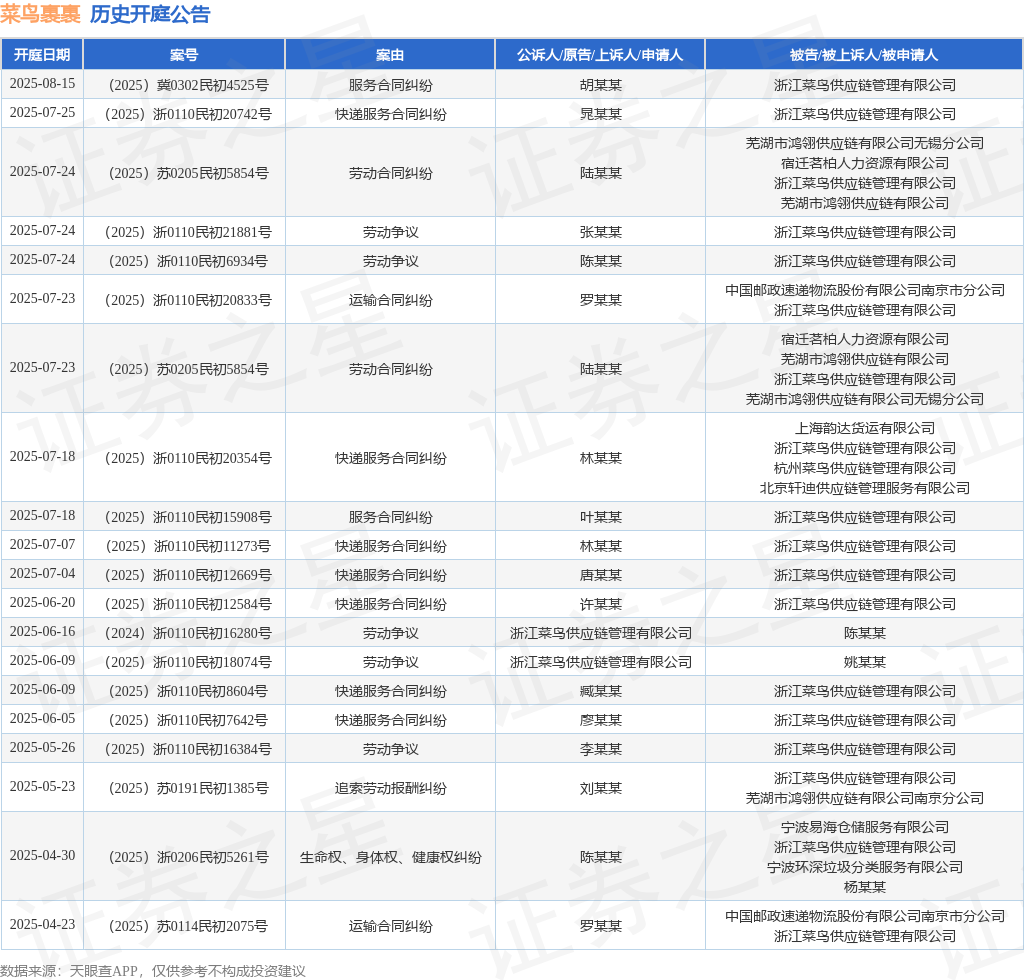Click case number (2025) 冀0302民初4525号
The image size is (1024, 980).
pos(188,85)
